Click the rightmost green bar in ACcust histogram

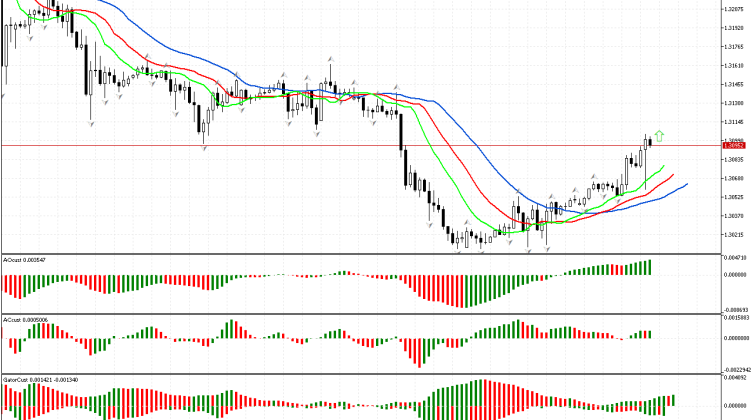(x=649, y=334)
